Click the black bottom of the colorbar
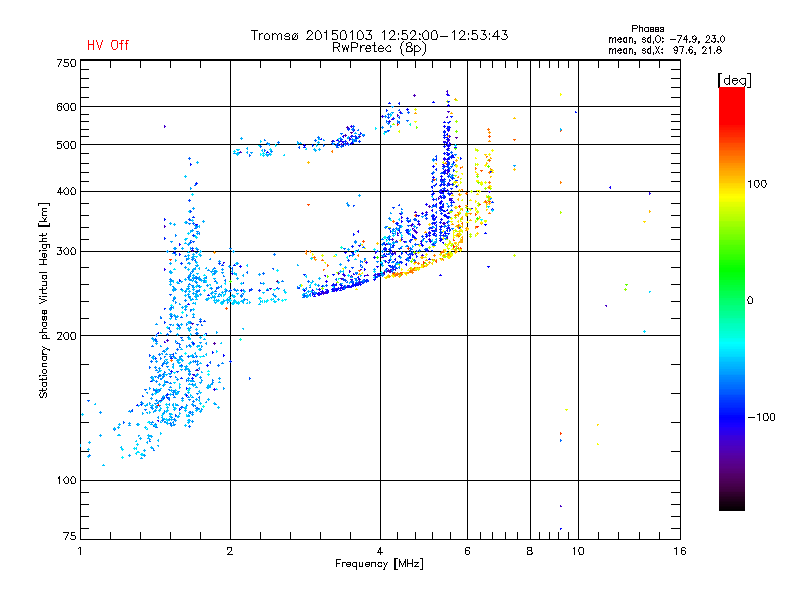 tap(732, 503)
